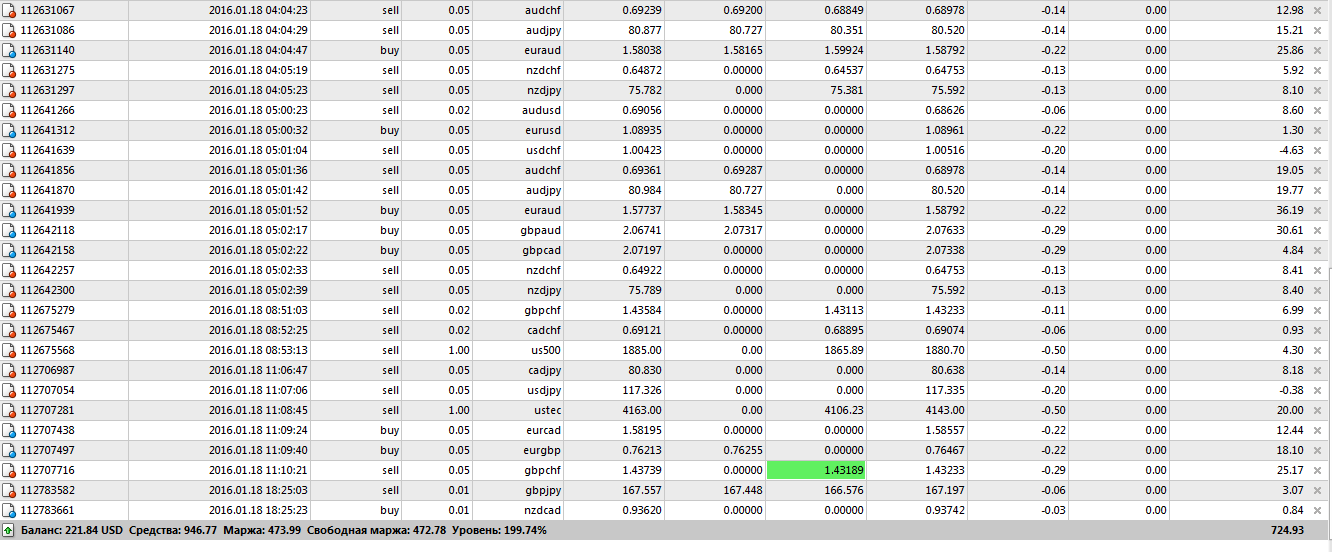Click the green highlighted take profit 1.43189
Image resolution: width=1332 pixels, height=552 pixels.
coord(816,470)
